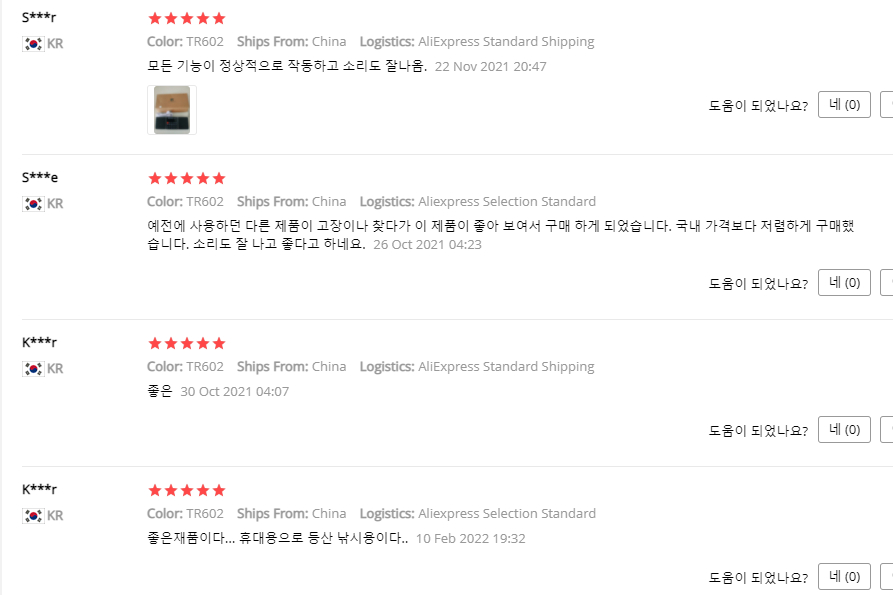
Task: Click the Korean flag icon beside S***e
Action: (x=33, y=204)
